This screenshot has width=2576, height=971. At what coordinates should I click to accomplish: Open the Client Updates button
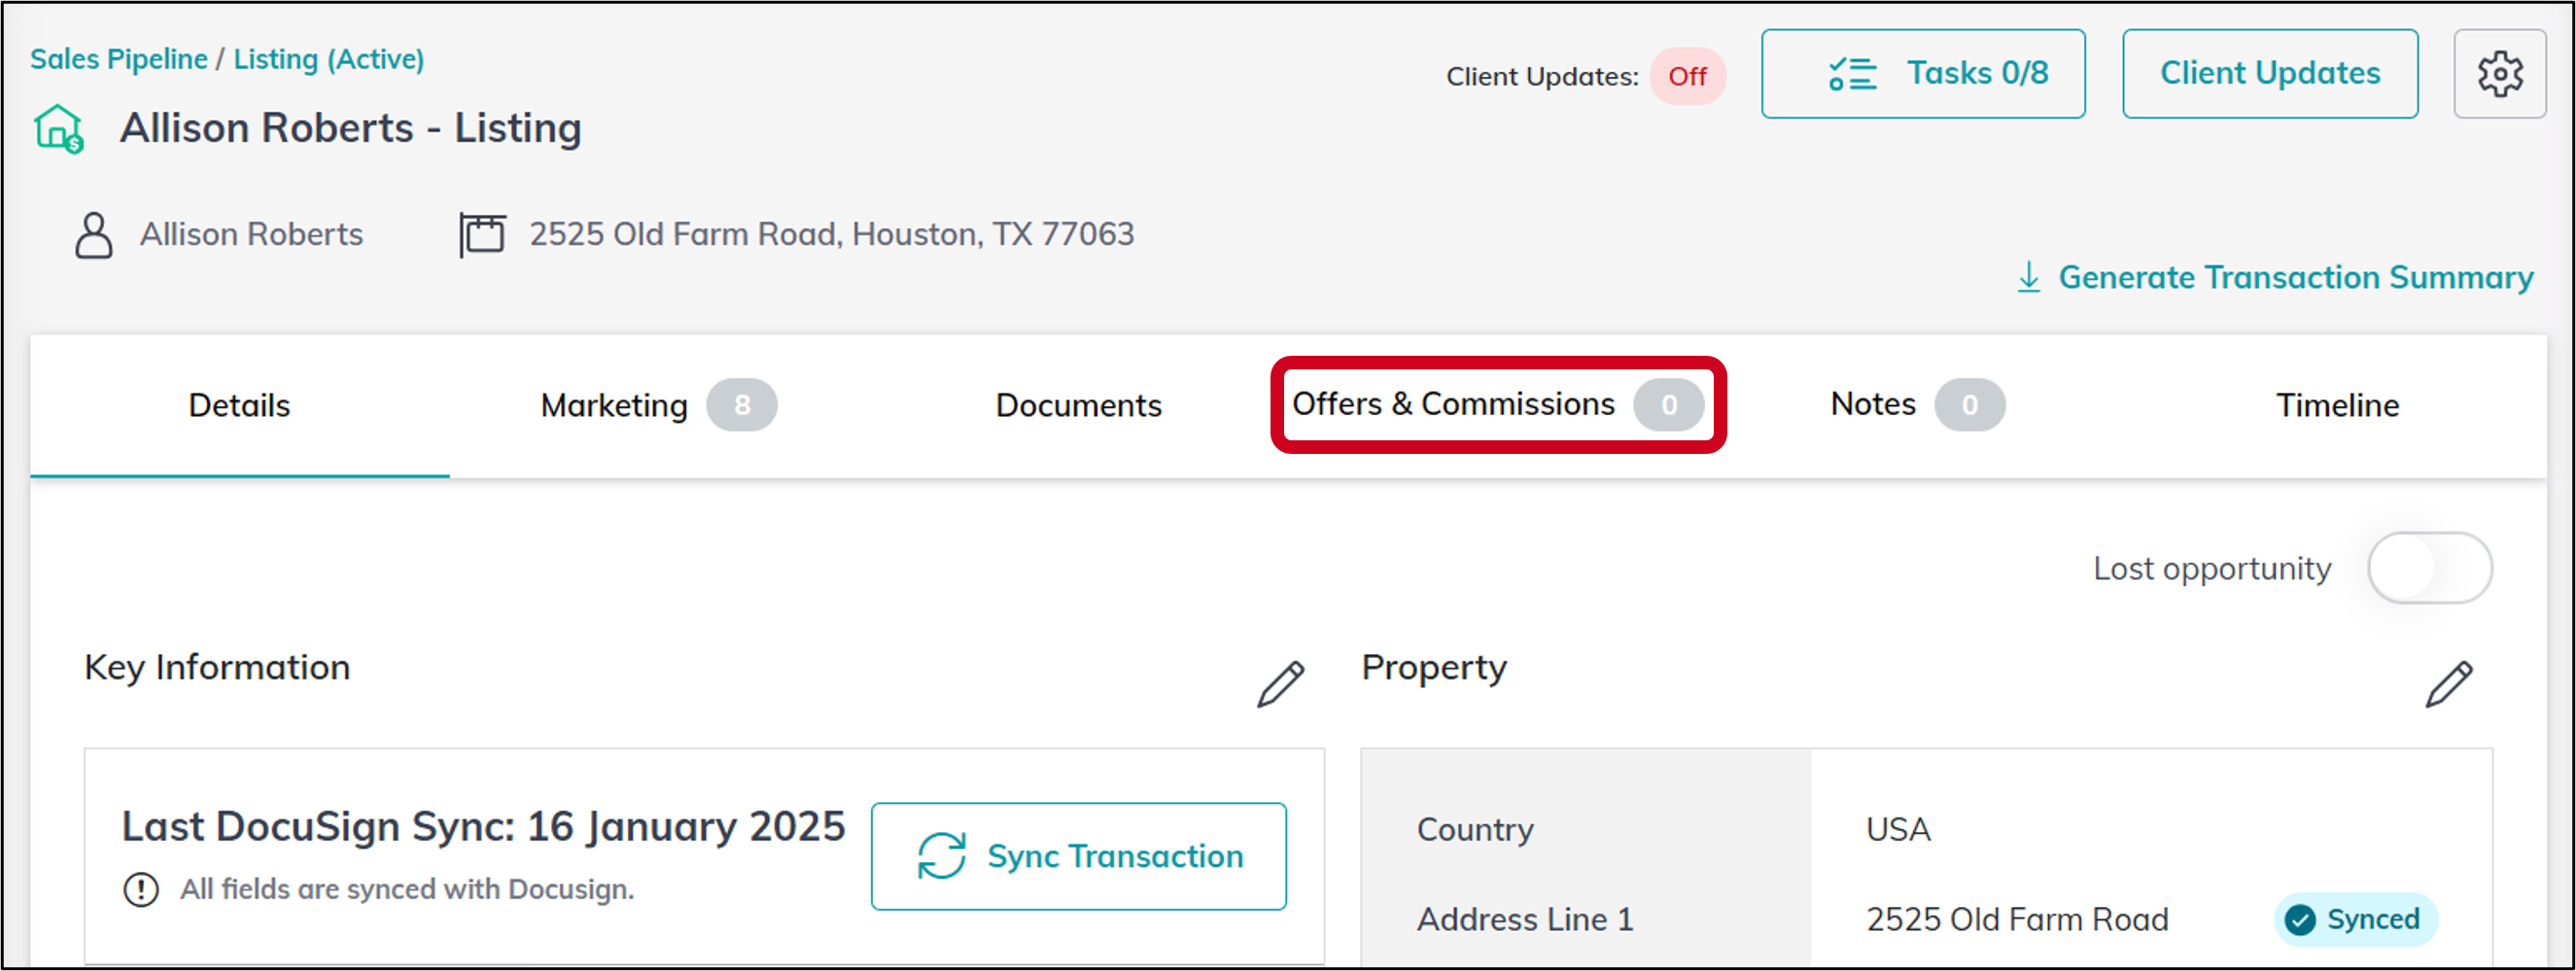point(2269,74)
